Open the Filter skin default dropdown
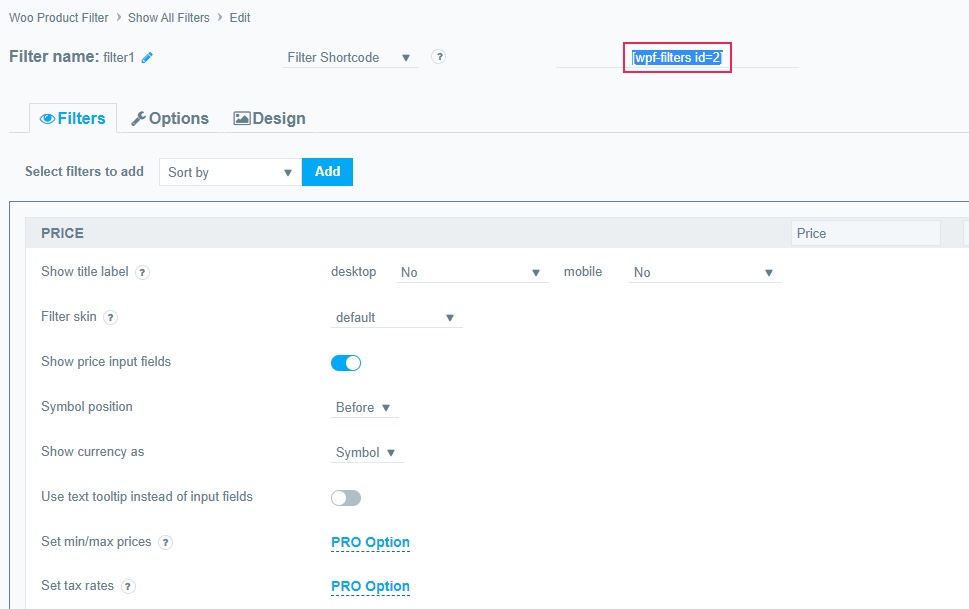This screenshot has width=969, height=609. 396,318
